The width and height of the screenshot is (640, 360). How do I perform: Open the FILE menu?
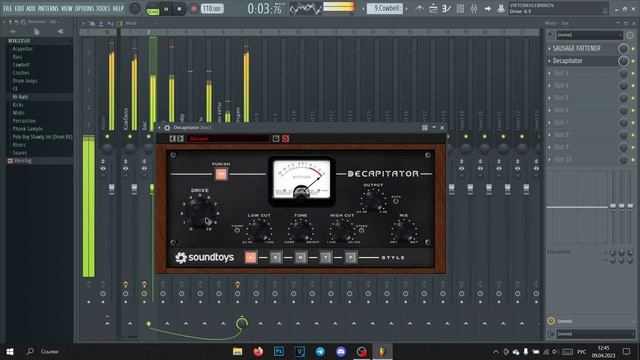7,8
